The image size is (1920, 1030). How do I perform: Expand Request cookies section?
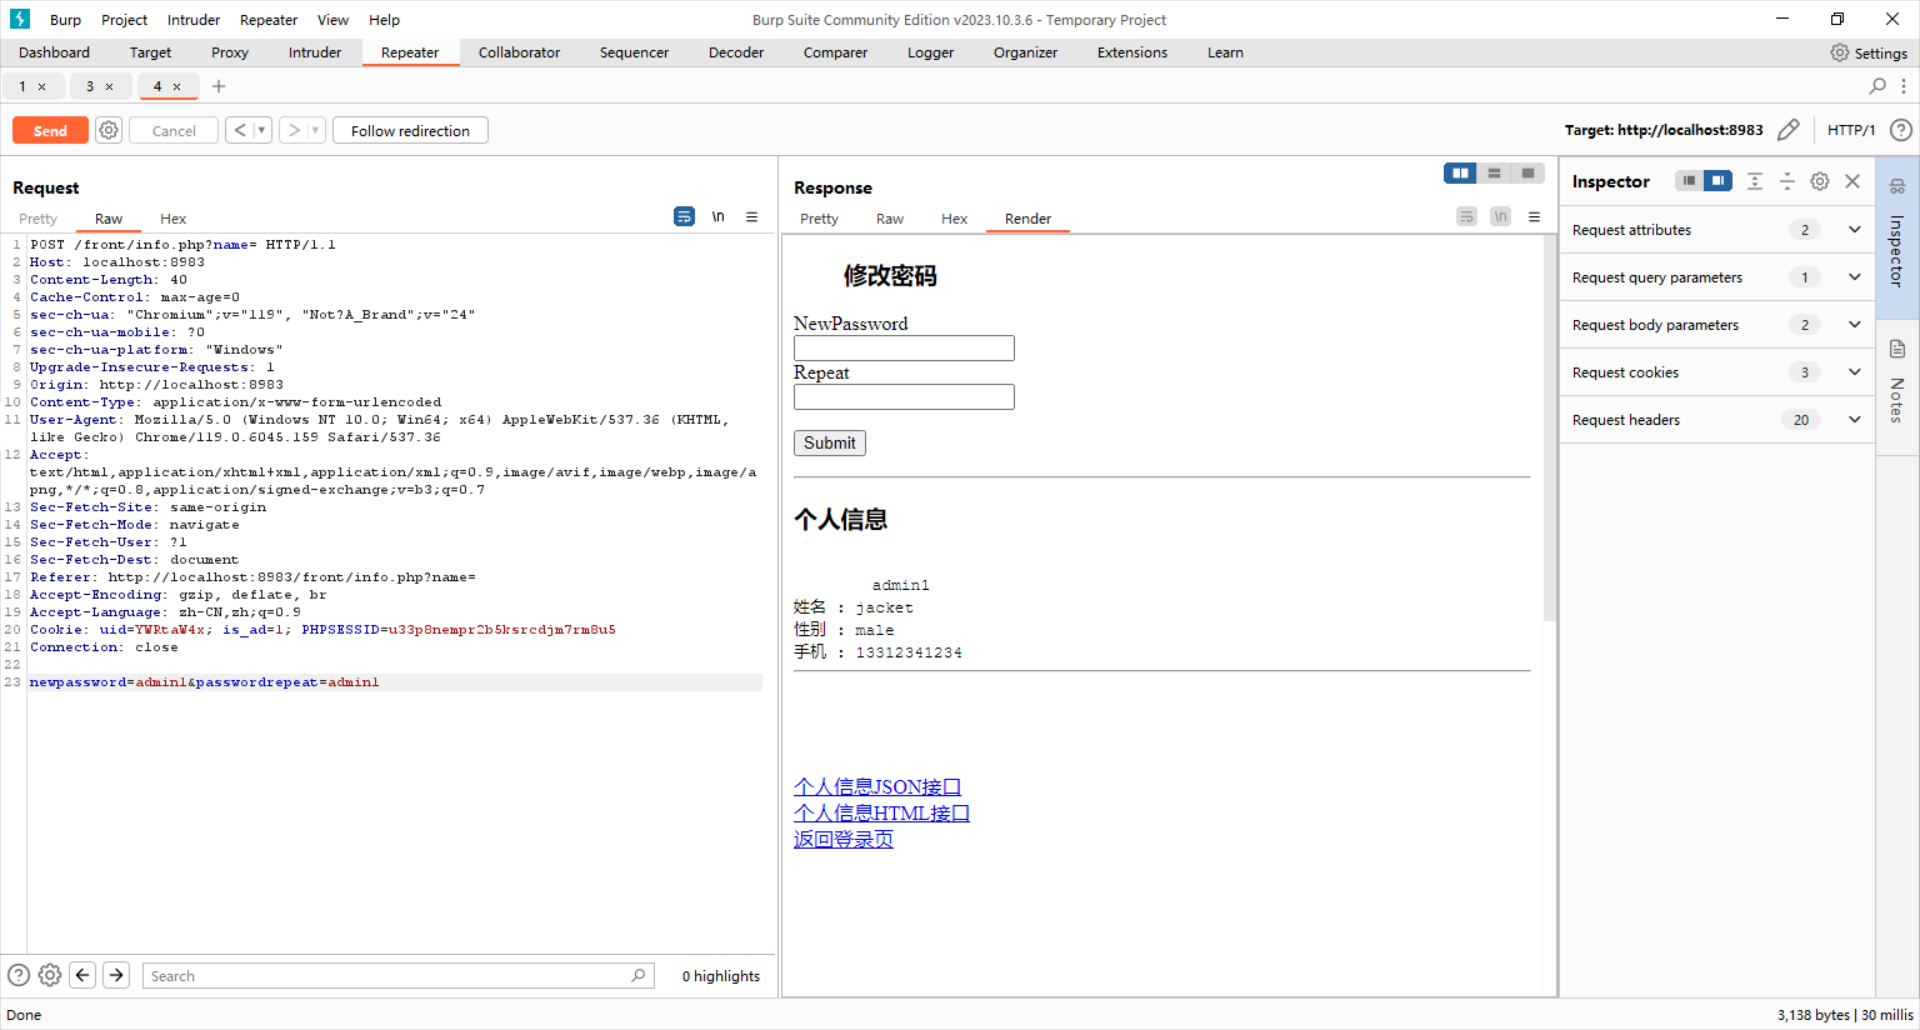(1854, 373)
